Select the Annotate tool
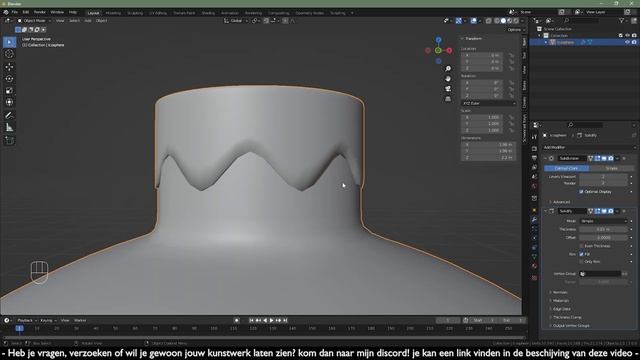Image resolution: width=640 pixels, height=360 pixels. click(x=9, y=116)
